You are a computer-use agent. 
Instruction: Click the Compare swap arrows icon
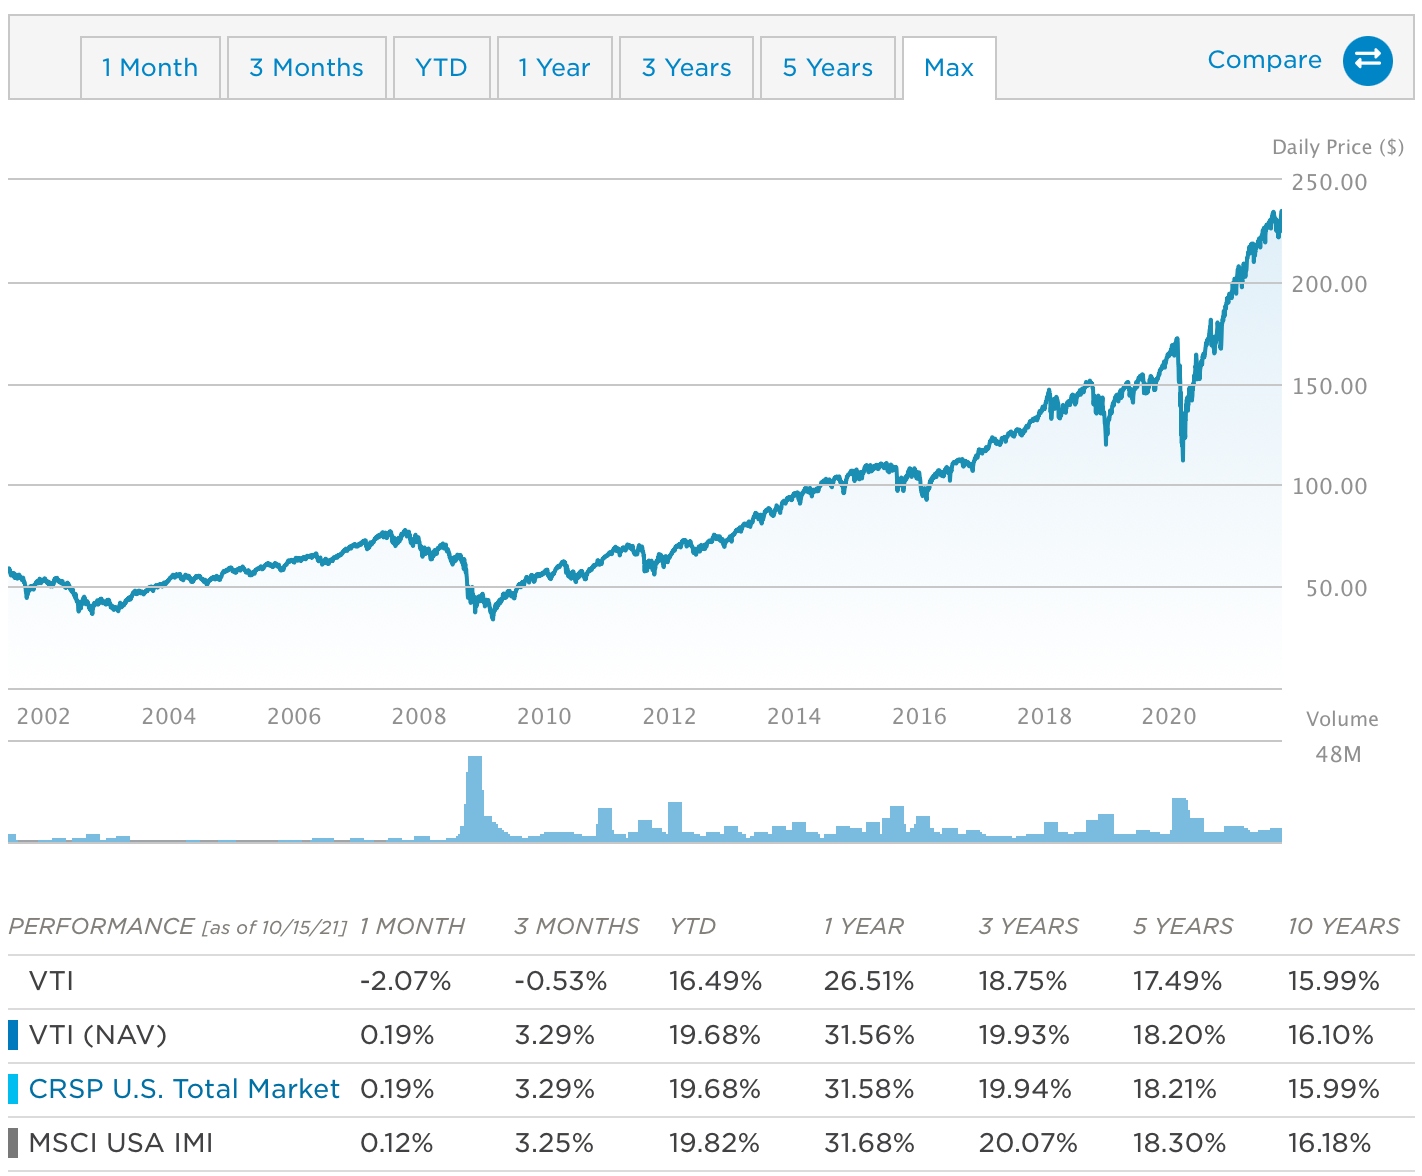pyautogui.click(x=1367, y=60)
